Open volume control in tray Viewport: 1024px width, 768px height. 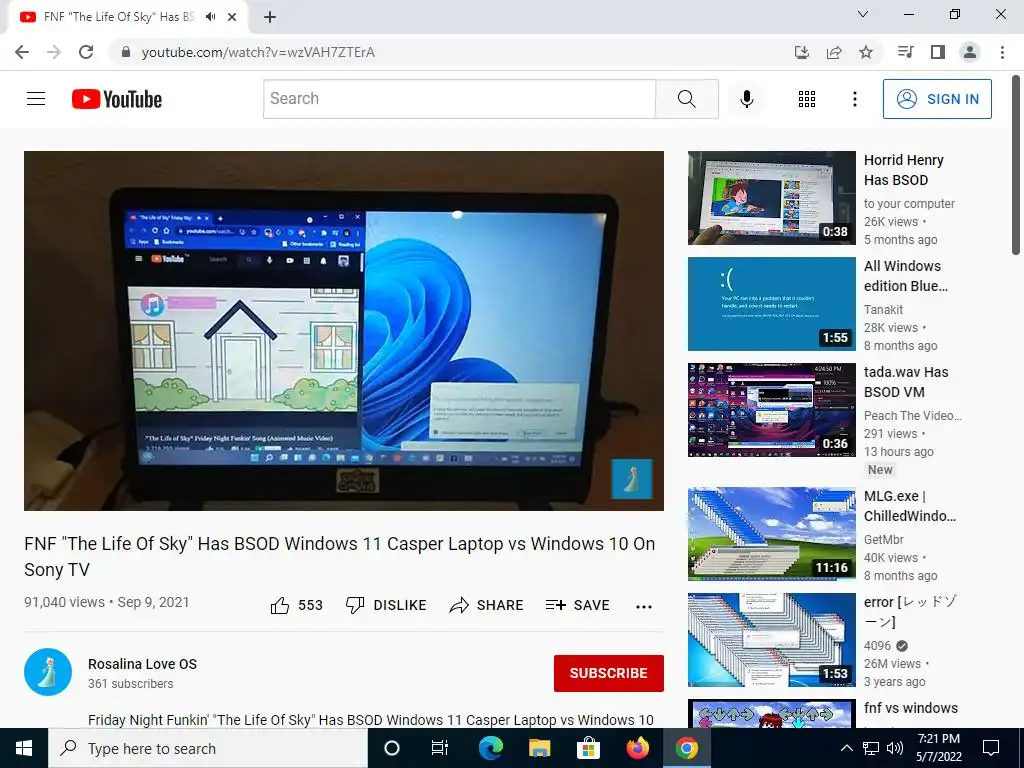pos(895,748)
